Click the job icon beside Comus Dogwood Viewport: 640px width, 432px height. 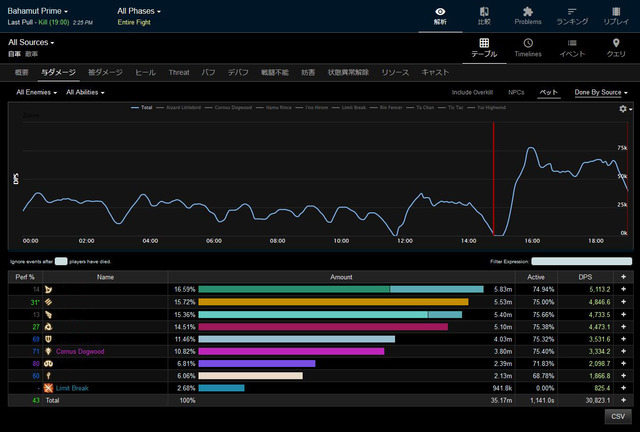pos(49,351)
